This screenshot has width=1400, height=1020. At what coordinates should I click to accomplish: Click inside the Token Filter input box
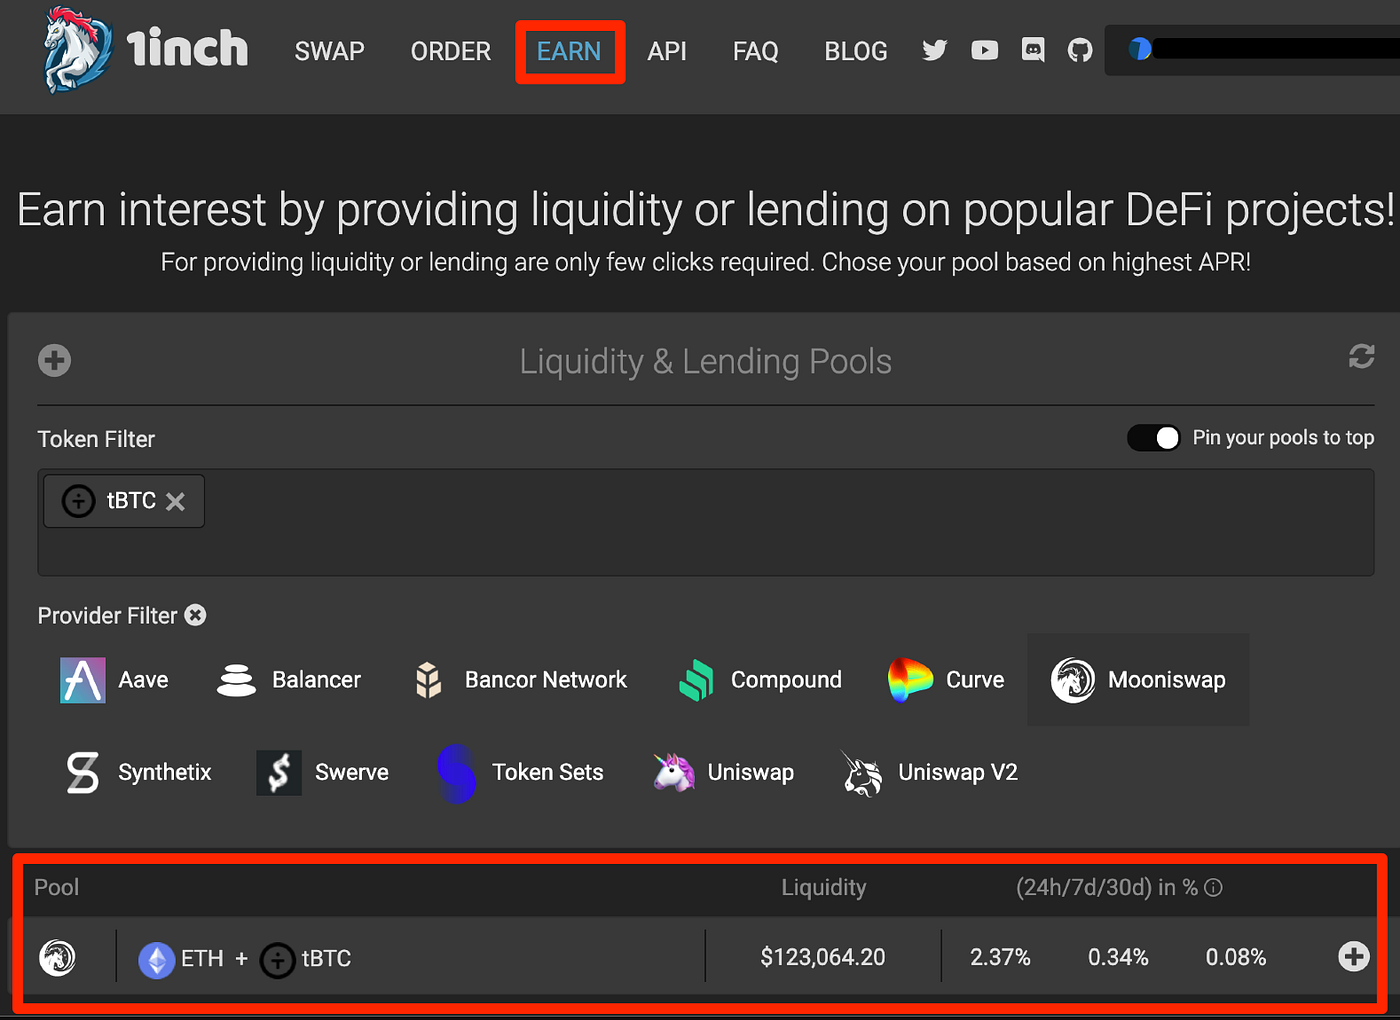[x=706, y=522]
